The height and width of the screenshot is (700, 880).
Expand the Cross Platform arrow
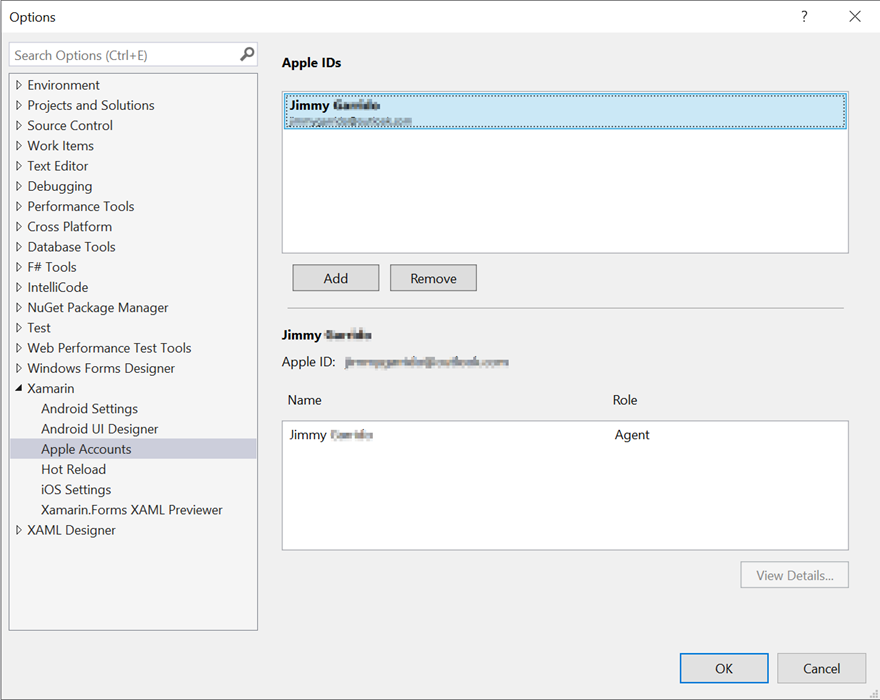[x=19, y=226]
